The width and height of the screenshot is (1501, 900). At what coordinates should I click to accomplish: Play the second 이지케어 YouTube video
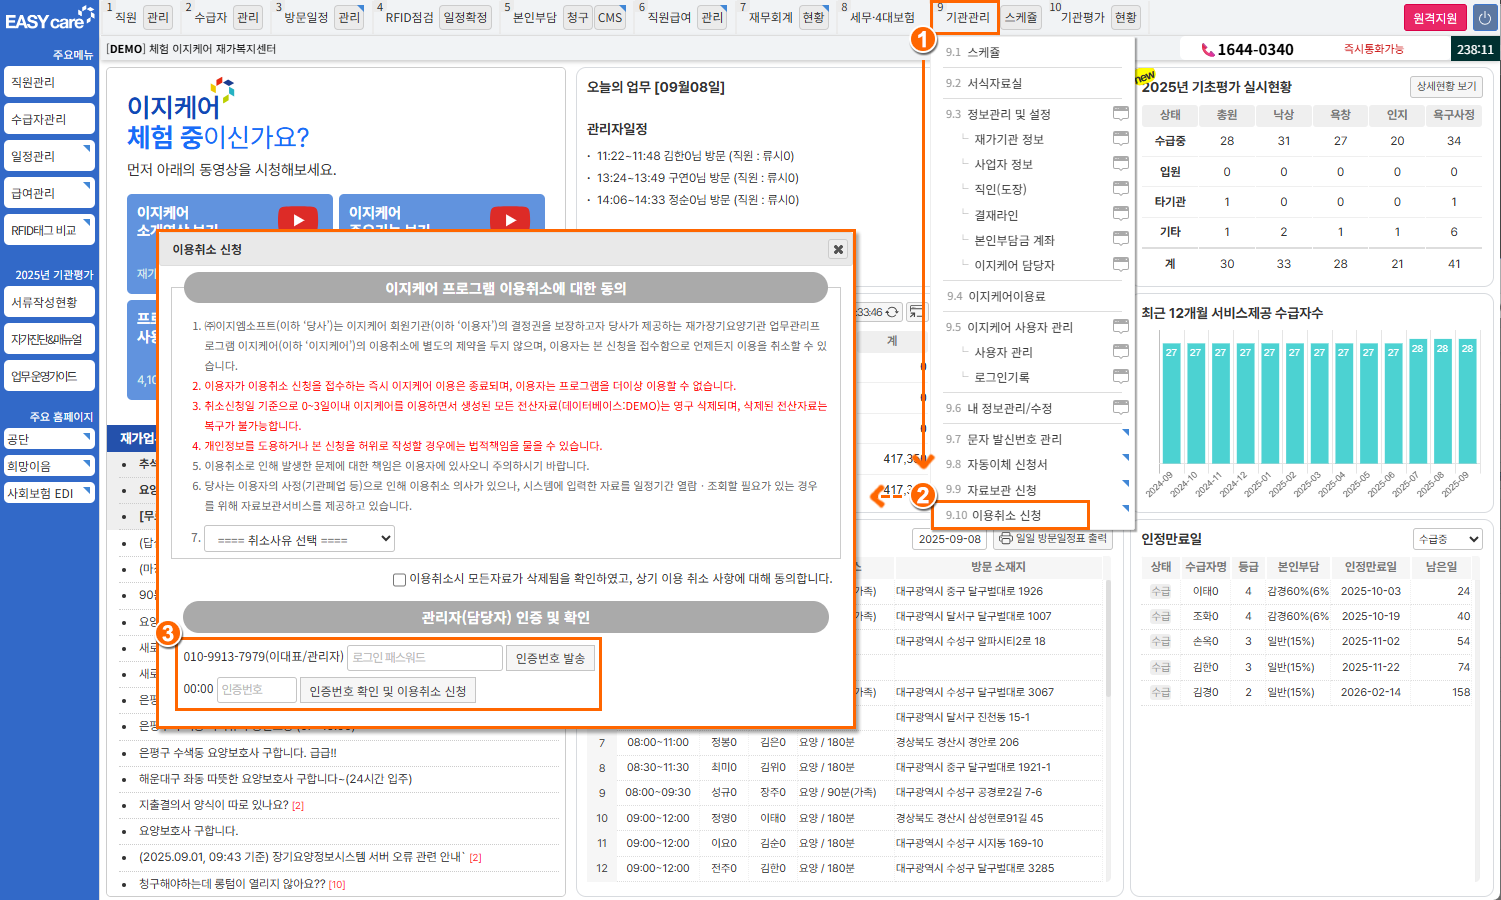tap(510, 218)
